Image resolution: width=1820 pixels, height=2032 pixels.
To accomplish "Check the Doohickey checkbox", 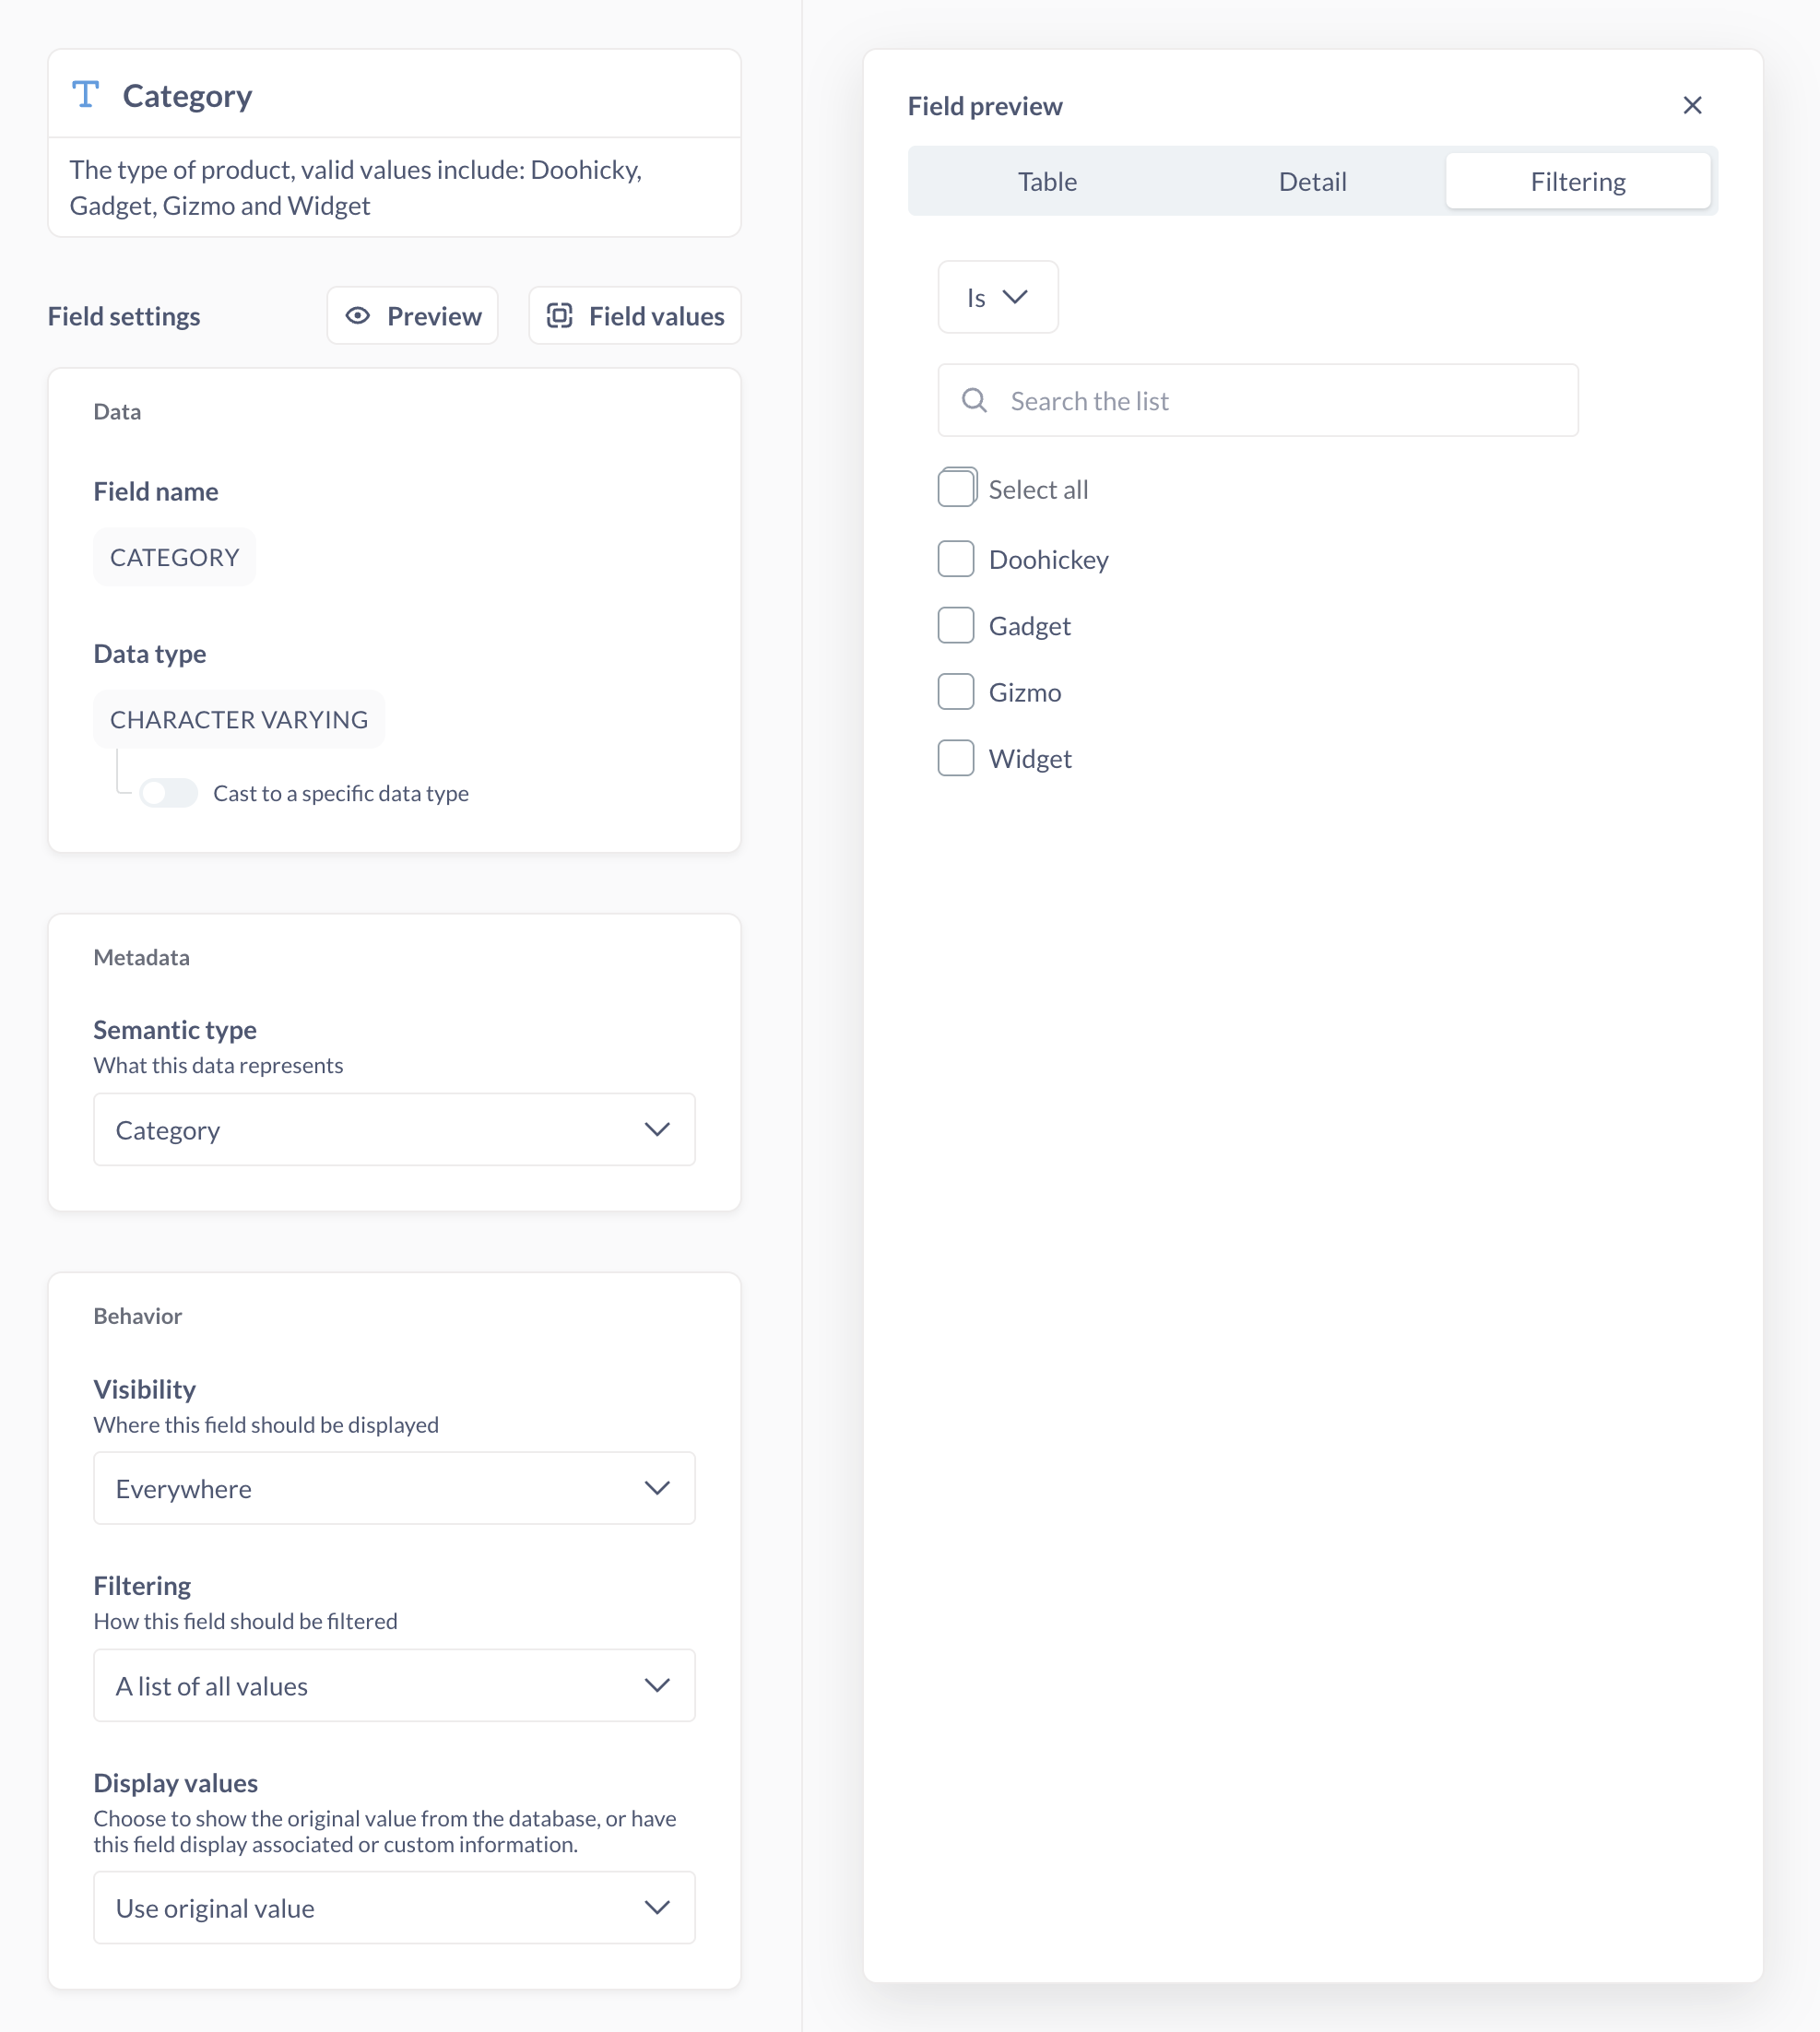I will pyautogui.click(x=956, y=558).
